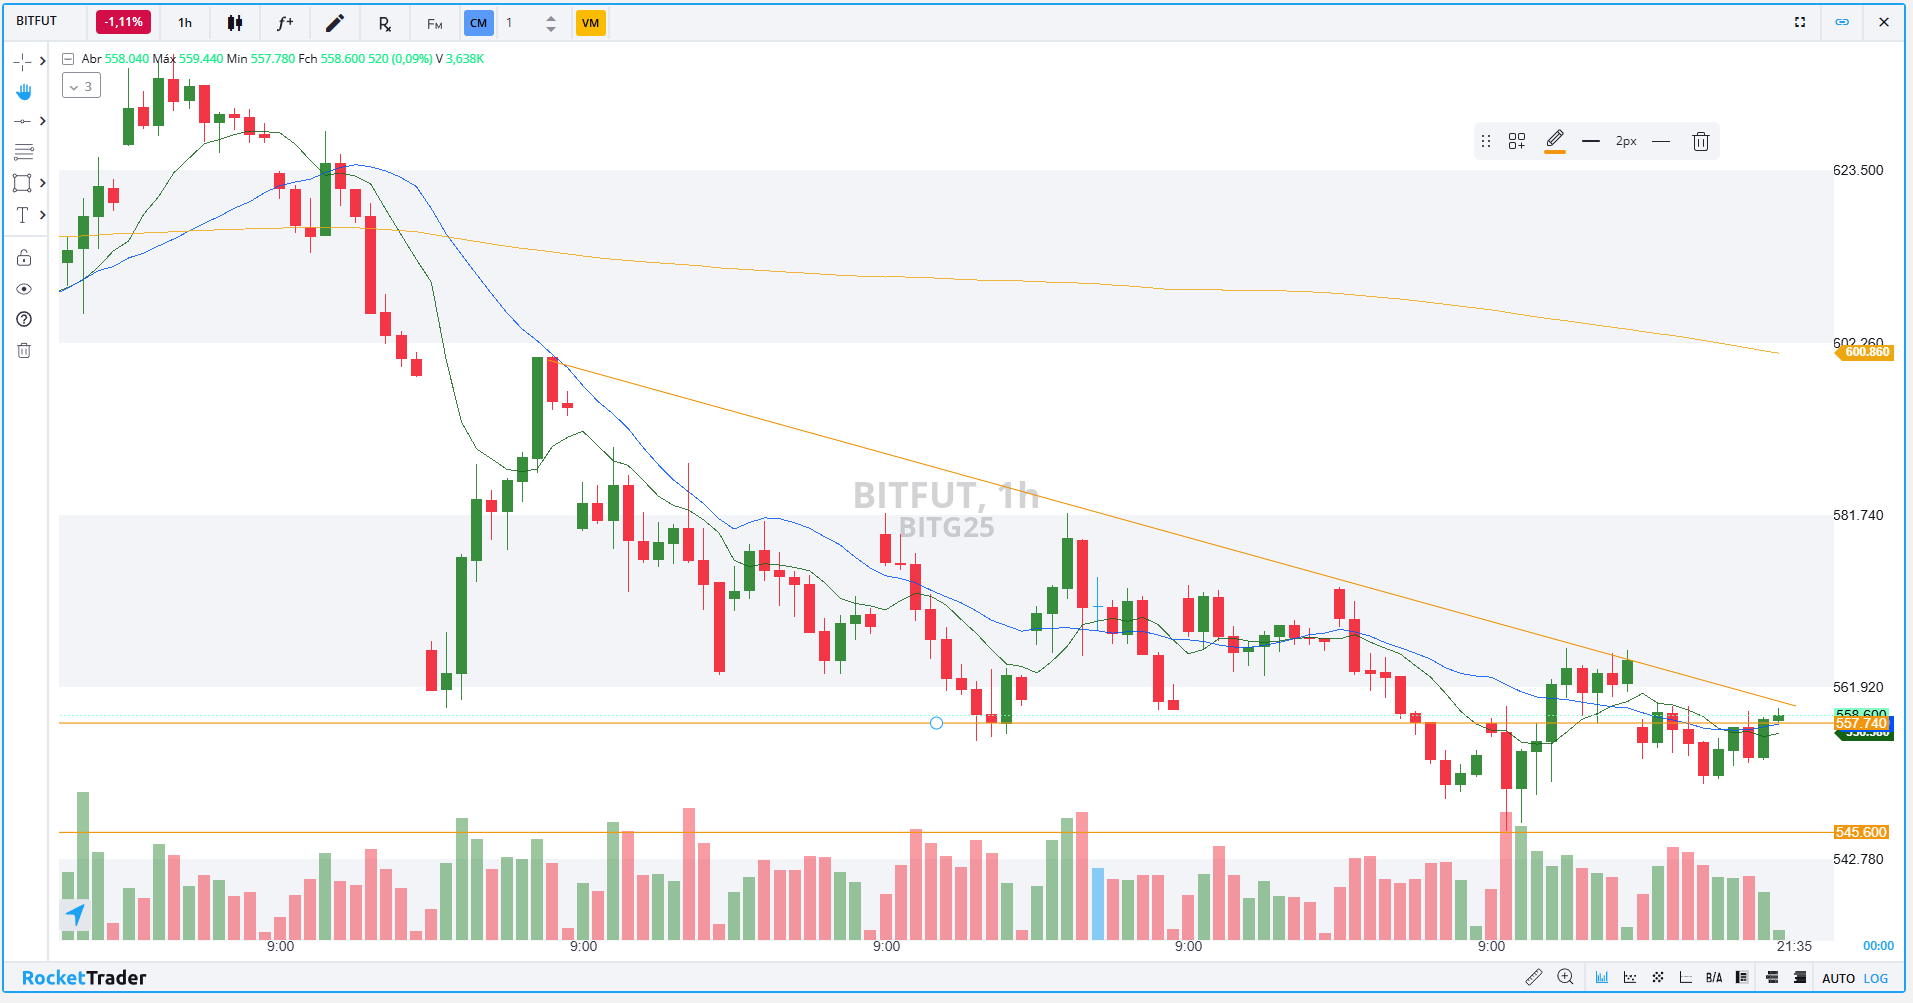The width and height of the screenshot is (1913, 1003).
Task: Open the chart count dropdown showing 3
Action: coord(80,85)
